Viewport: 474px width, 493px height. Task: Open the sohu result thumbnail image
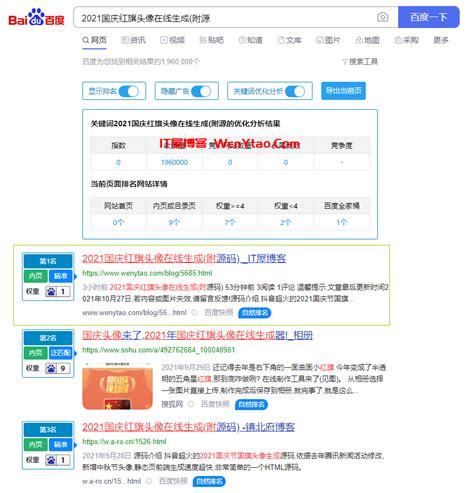pos(118,386)
